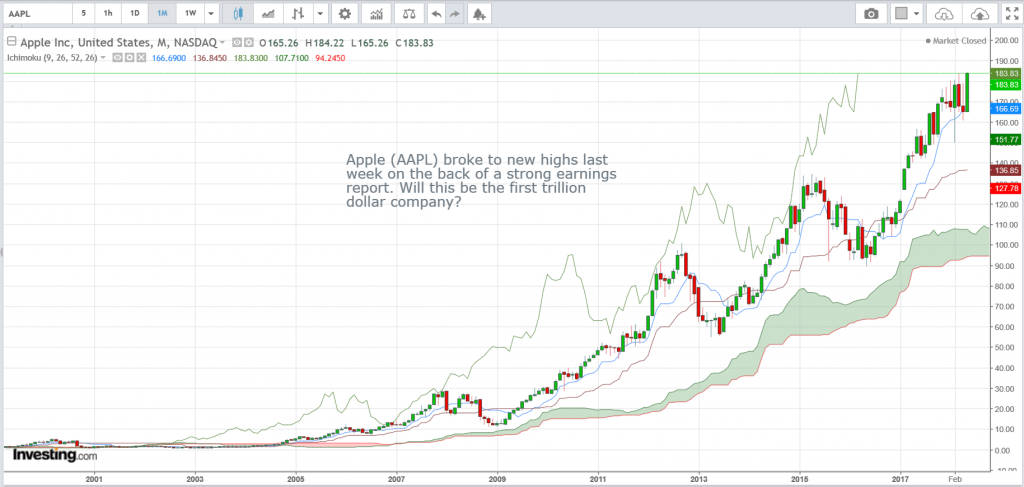The image size is (1024, 487).
Task: Click the Ichimoku value 166.6900
Action: (168, 58)
